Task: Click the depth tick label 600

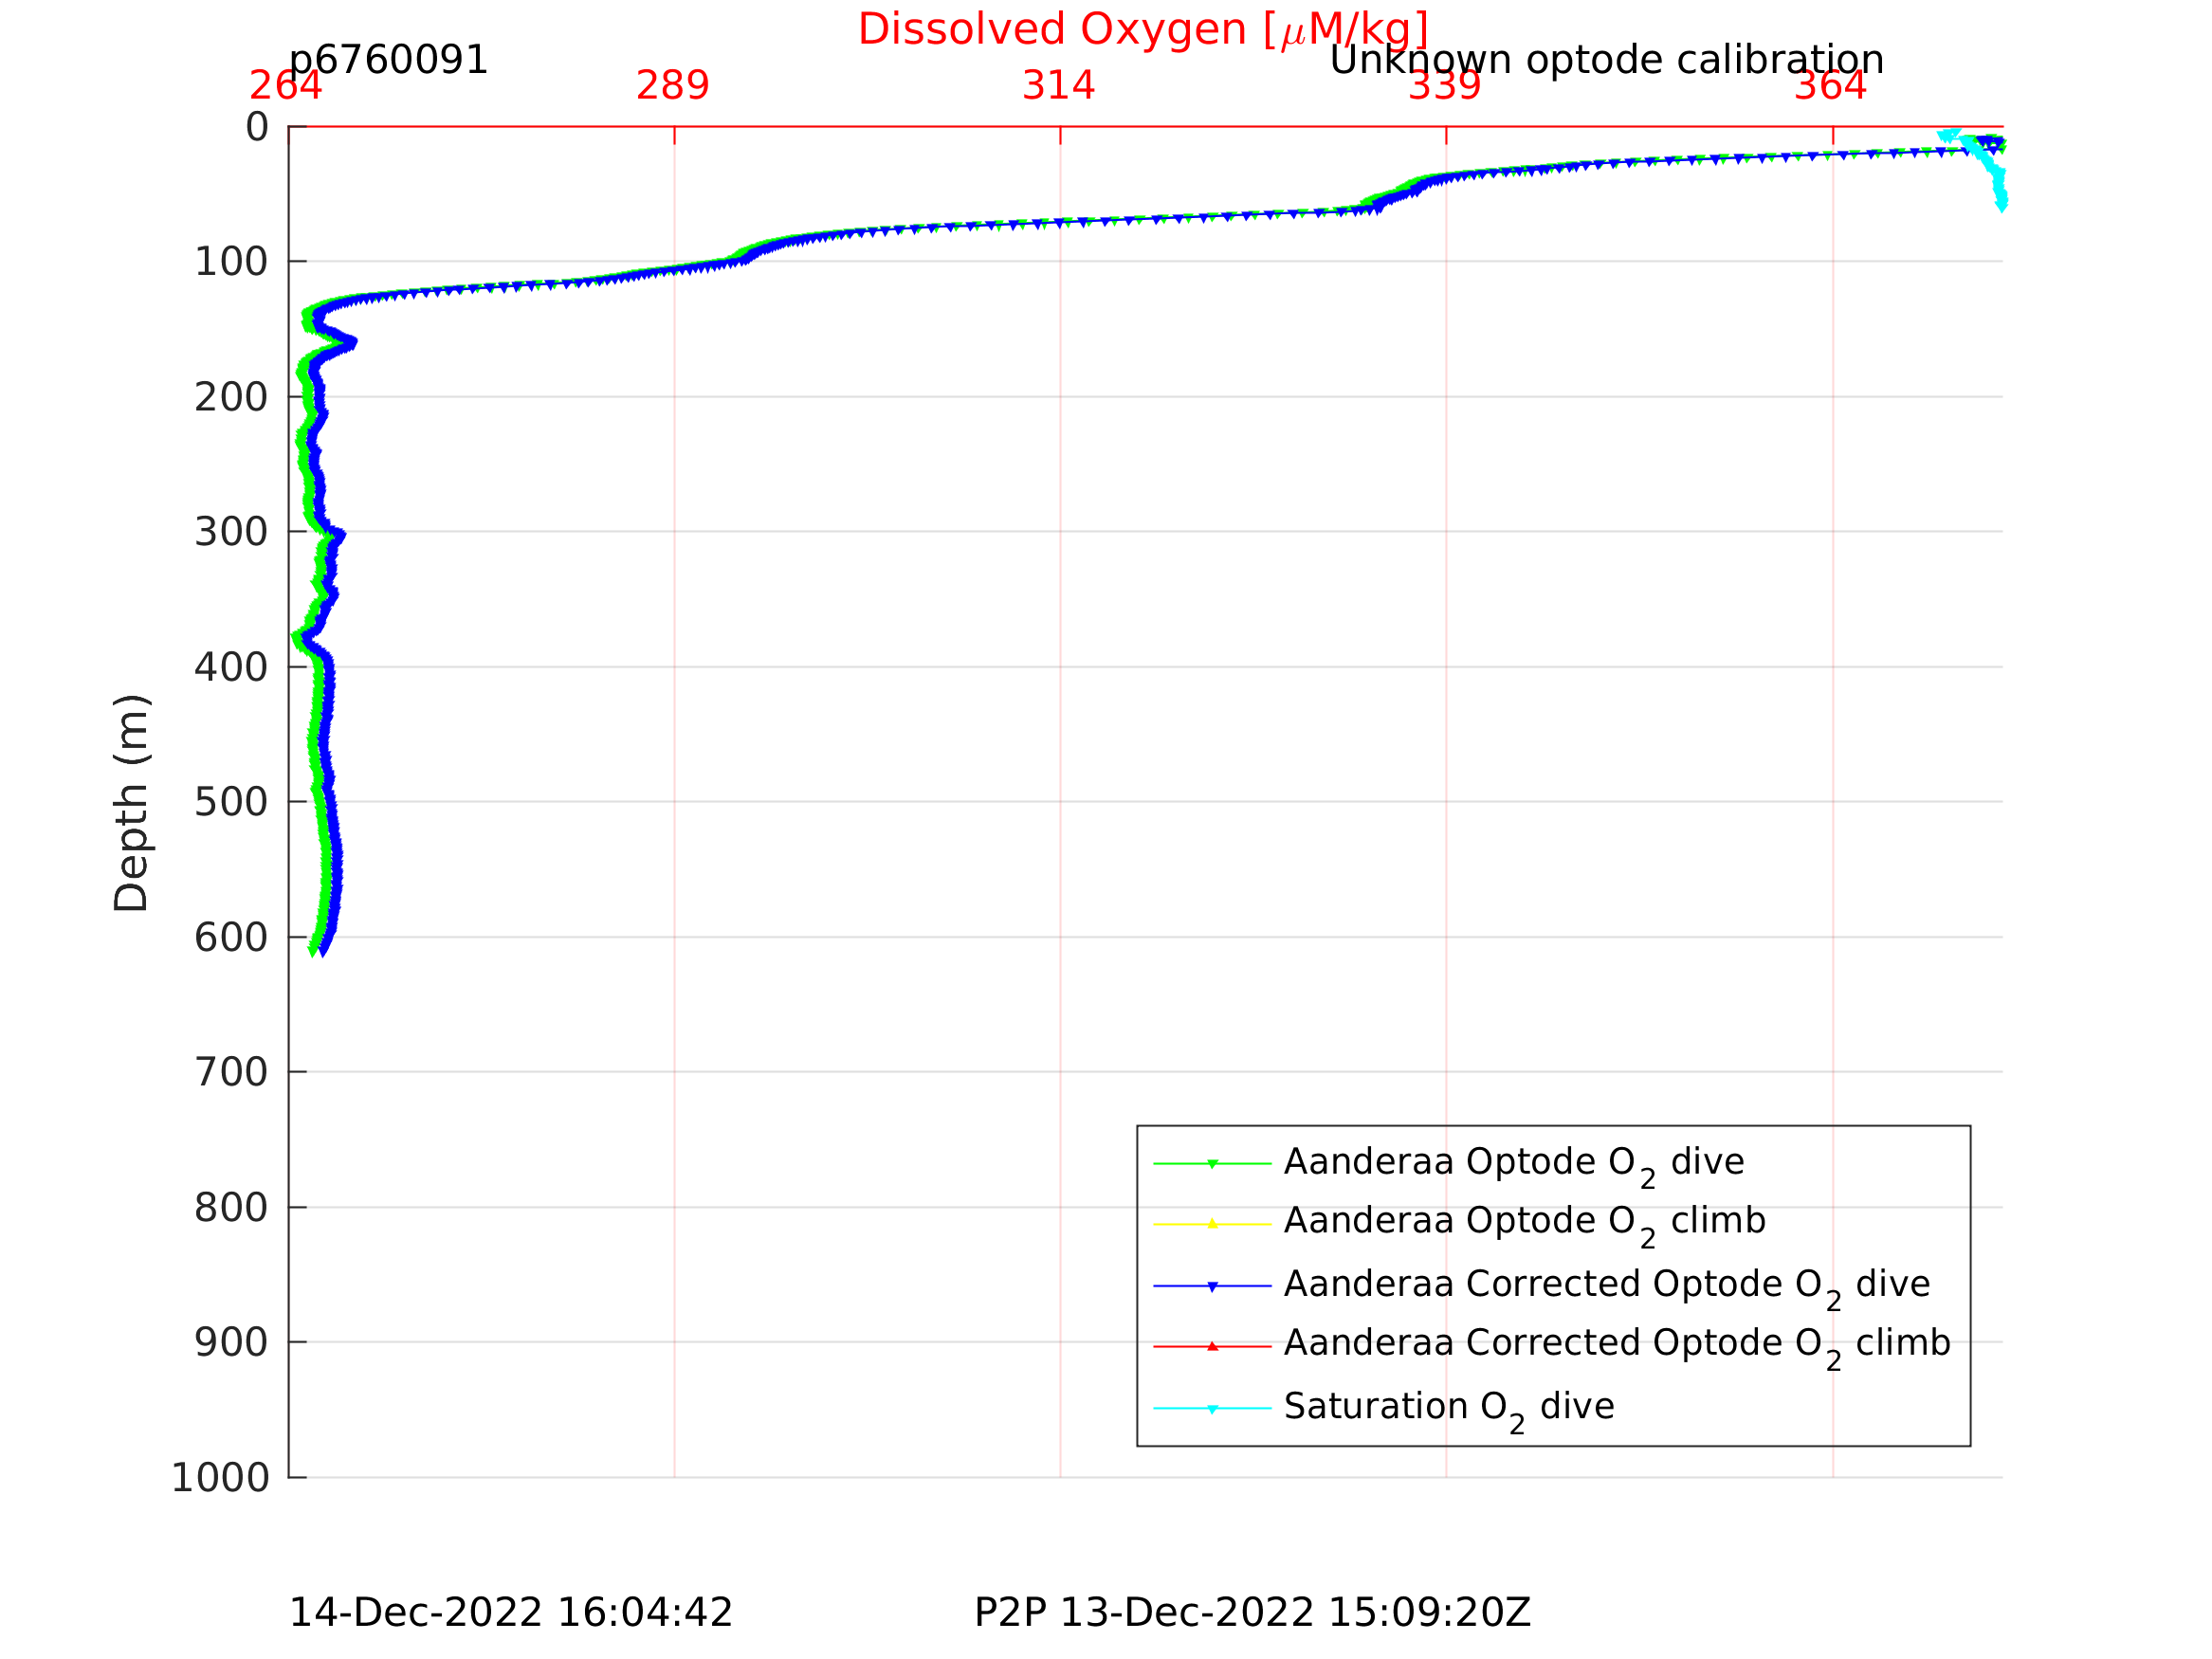Action: [231, 938]
